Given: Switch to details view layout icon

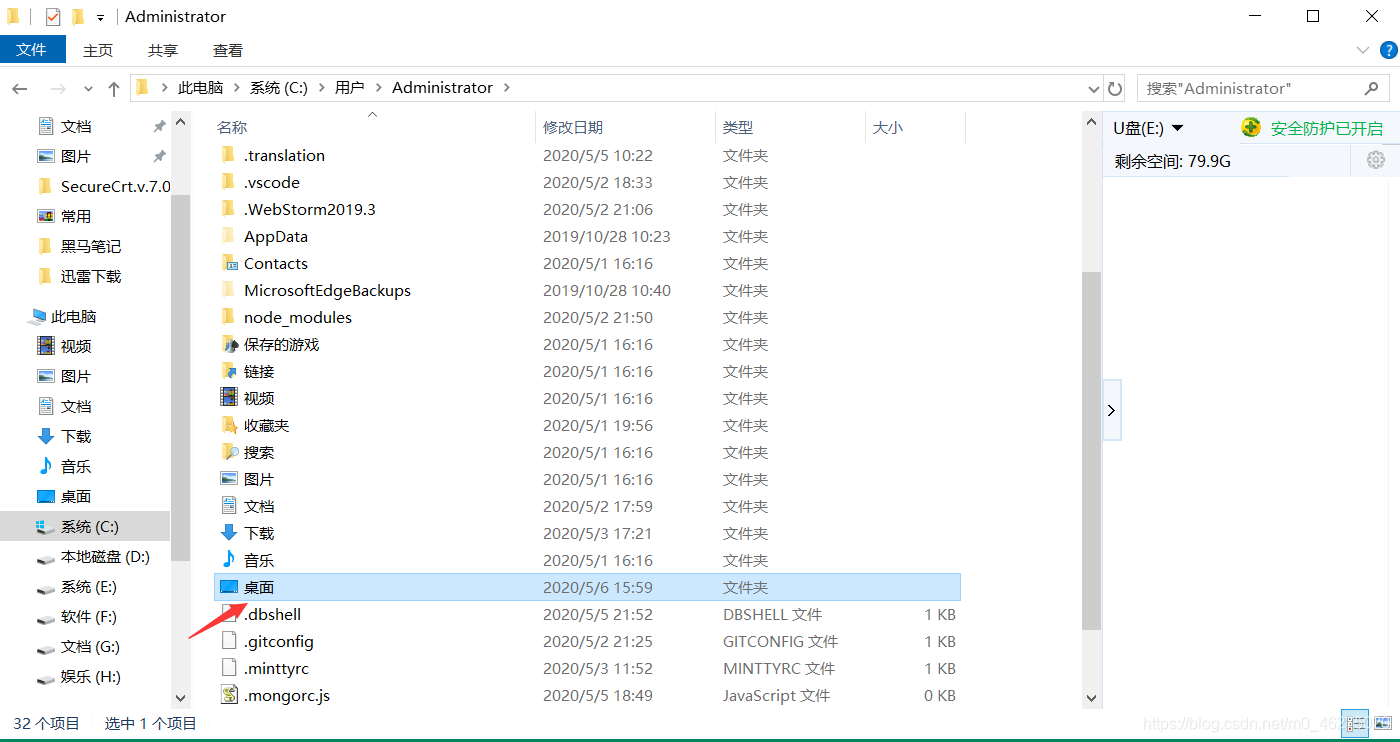Looking at the screenshot, I should point(1356,723).
